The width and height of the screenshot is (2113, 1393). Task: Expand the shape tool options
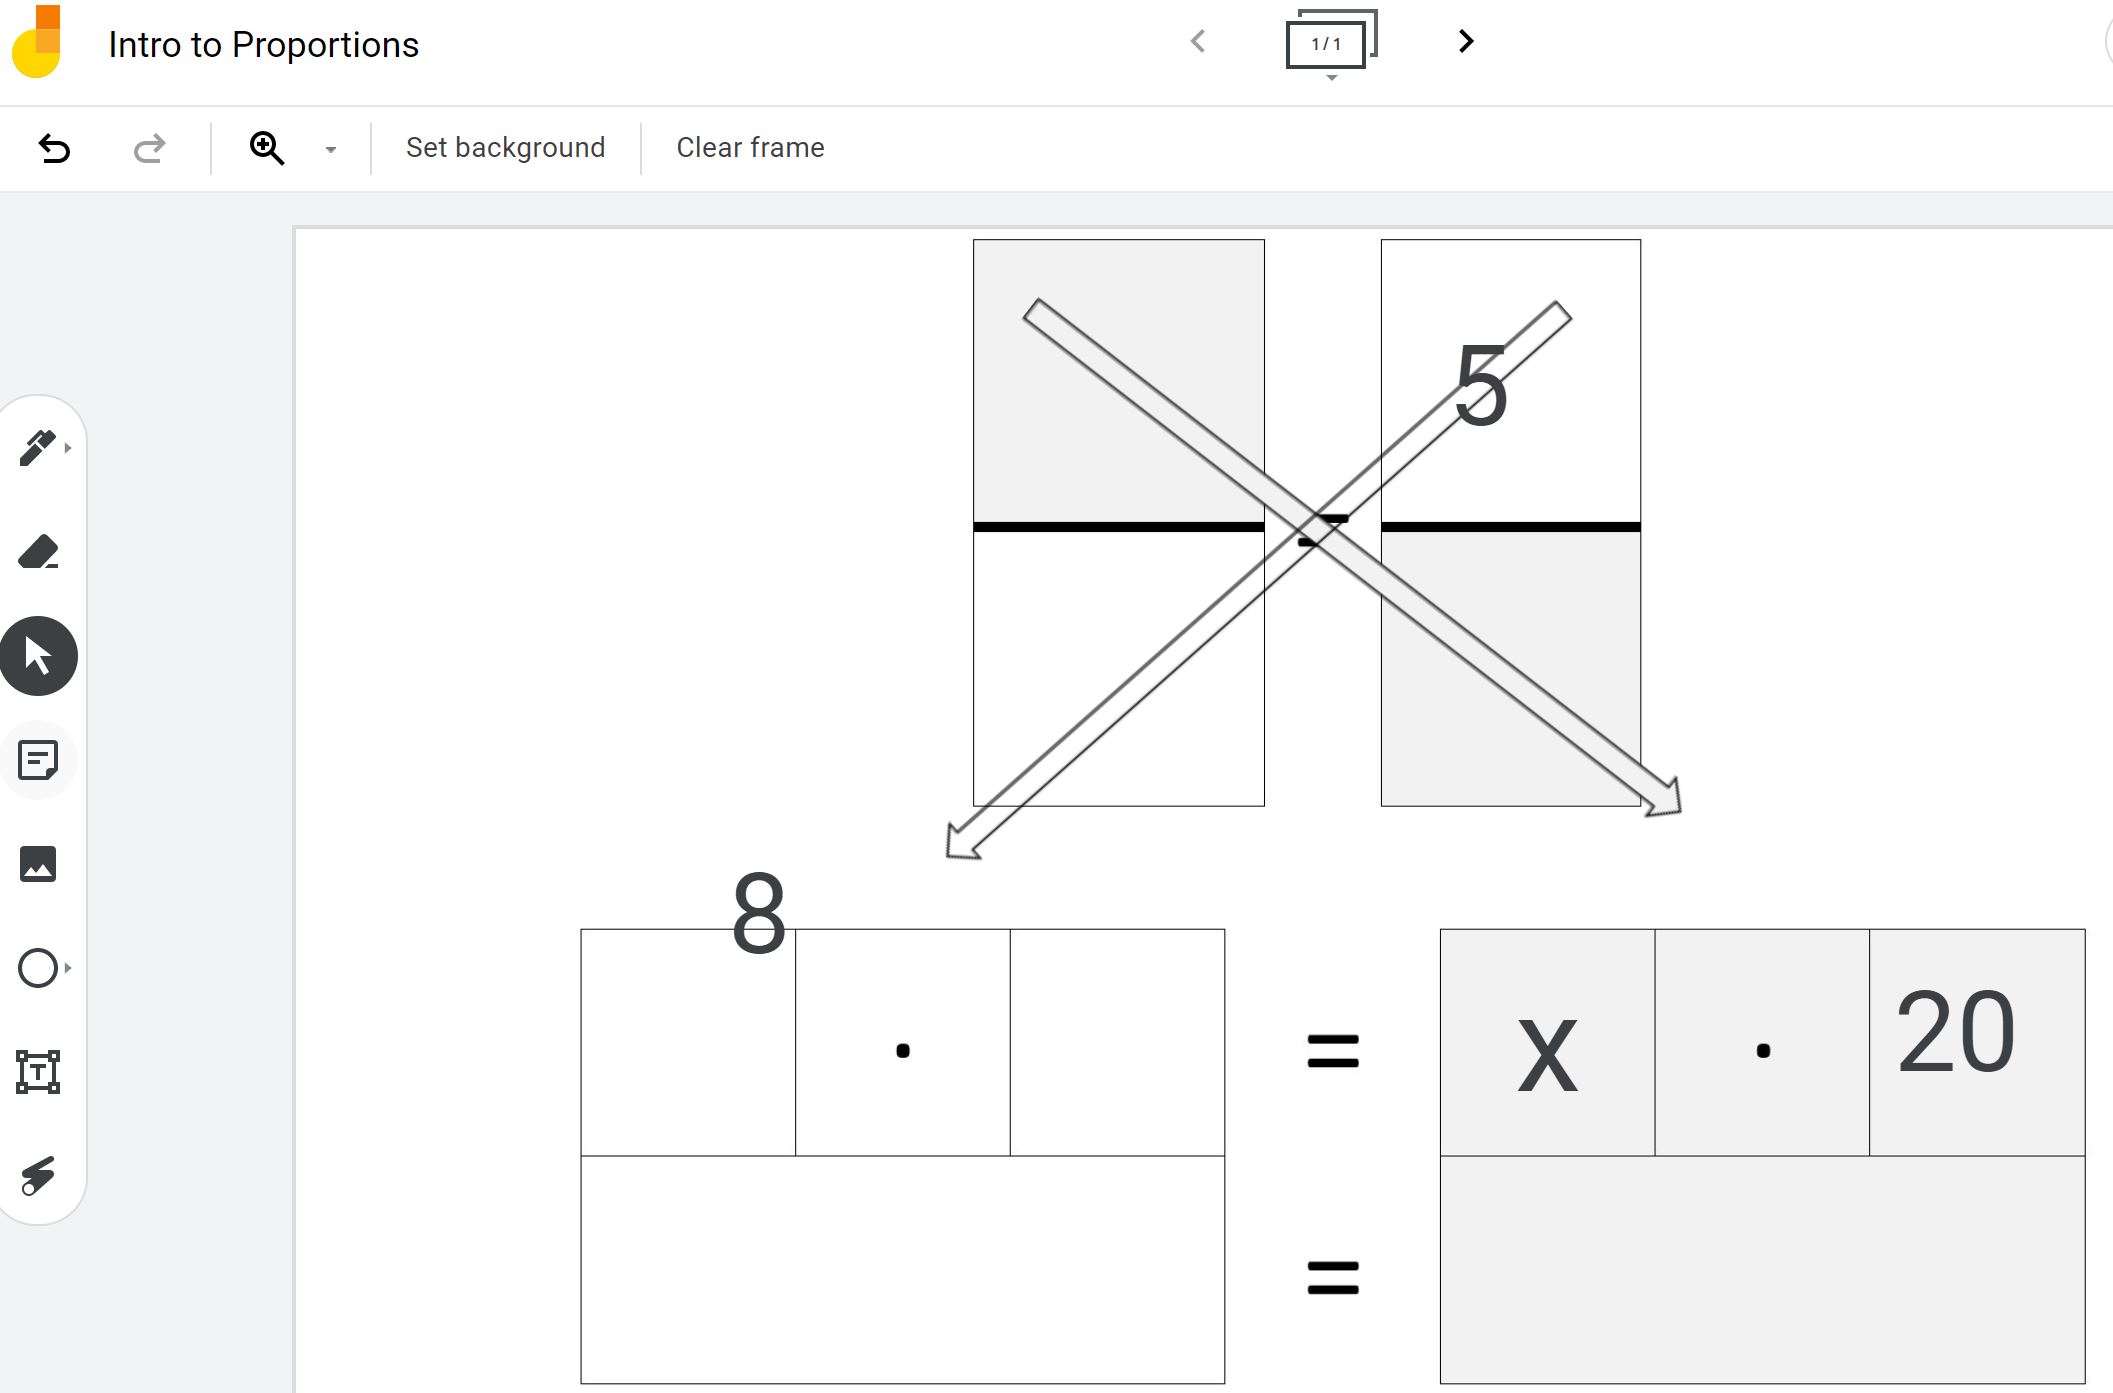(x=69, y=968)
